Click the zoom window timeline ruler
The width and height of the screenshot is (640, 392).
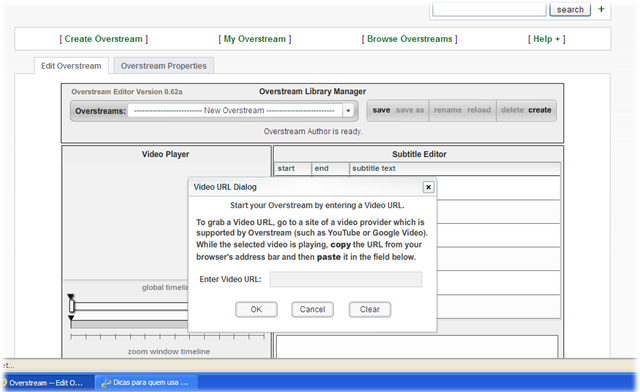pos(167,337)
